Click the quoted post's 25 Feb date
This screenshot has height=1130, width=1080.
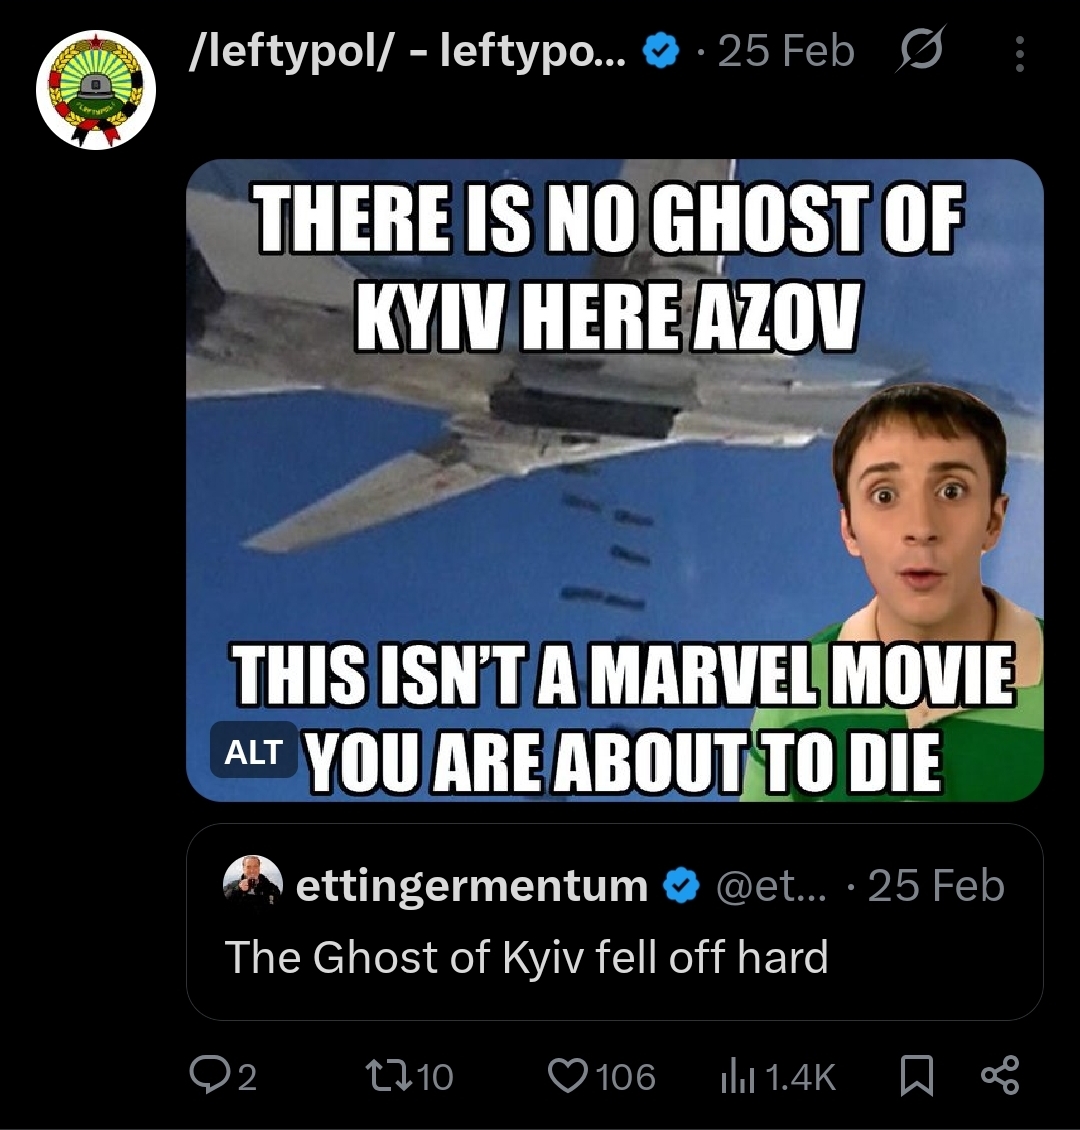pyautogui.click(x=935, y=886)
